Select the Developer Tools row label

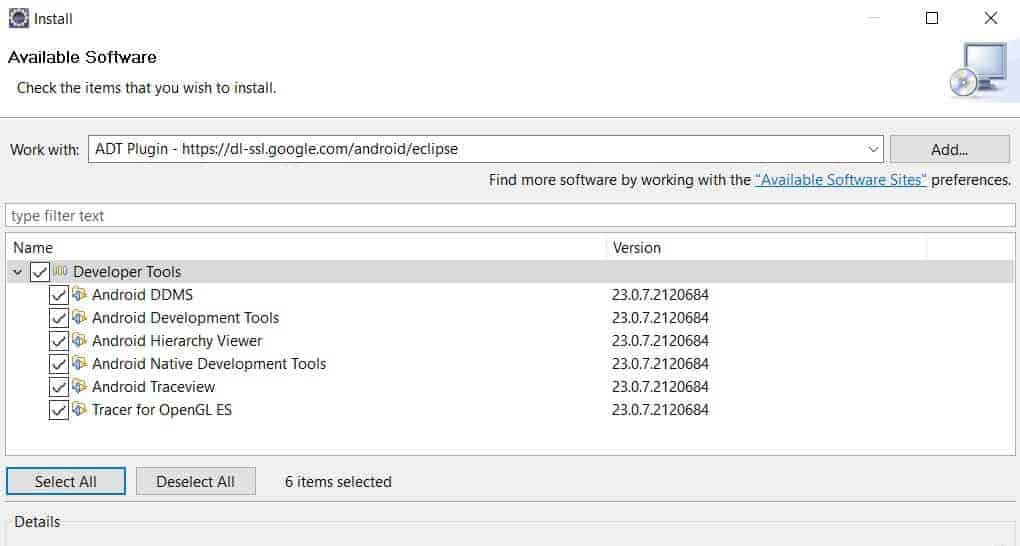127,272
